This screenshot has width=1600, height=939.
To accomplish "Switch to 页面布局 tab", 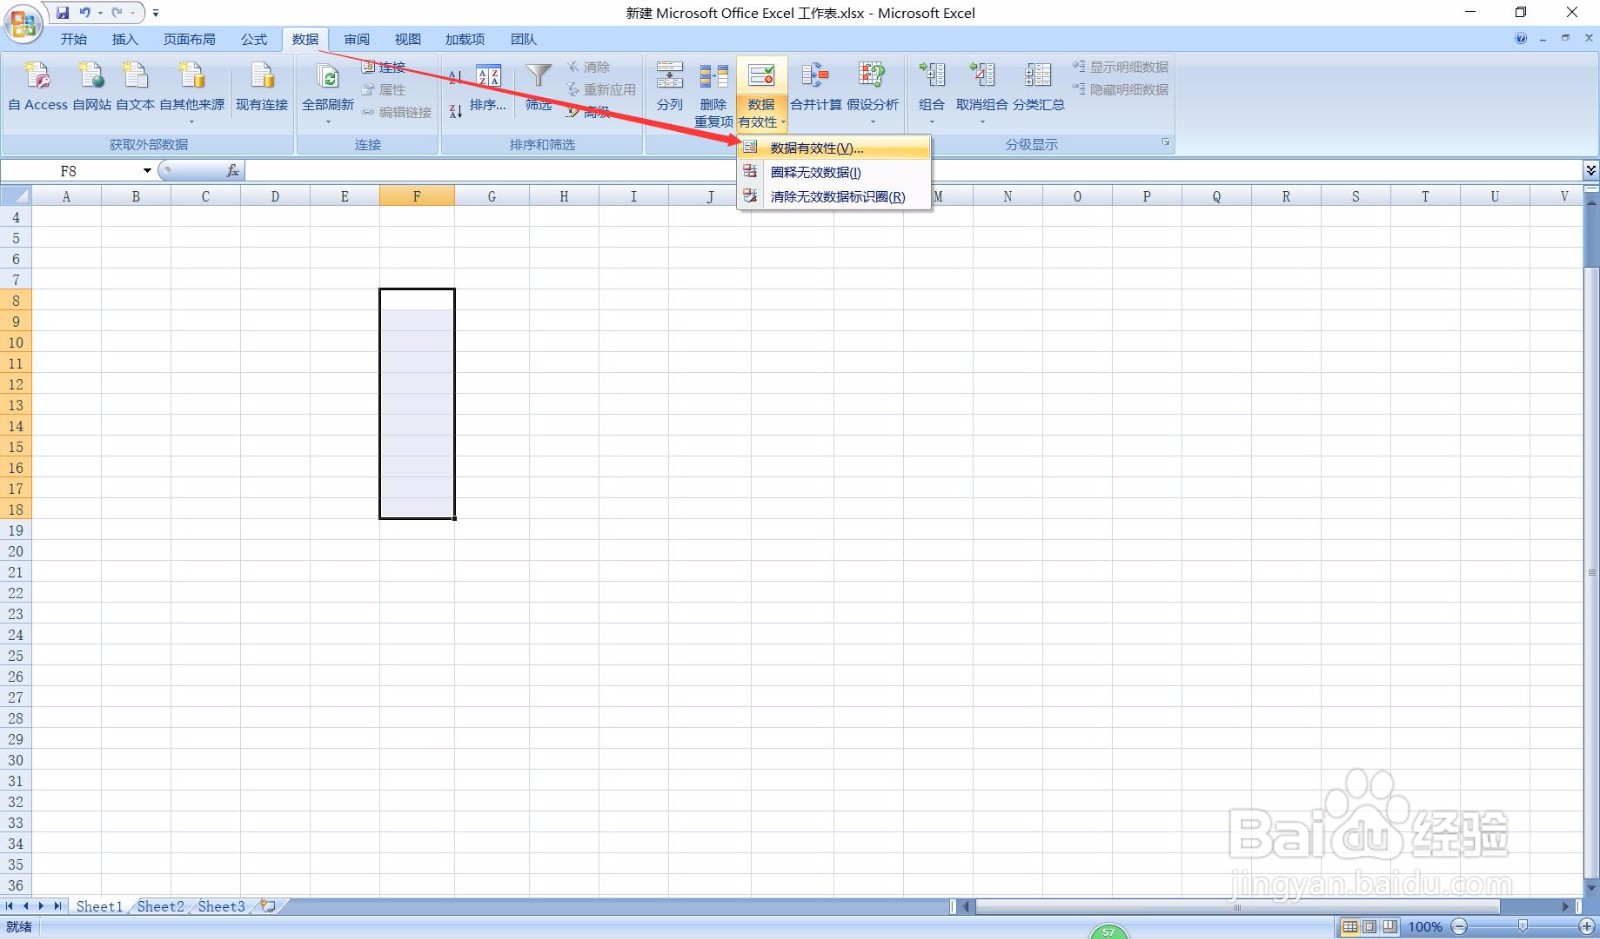I will coord(189,39).
